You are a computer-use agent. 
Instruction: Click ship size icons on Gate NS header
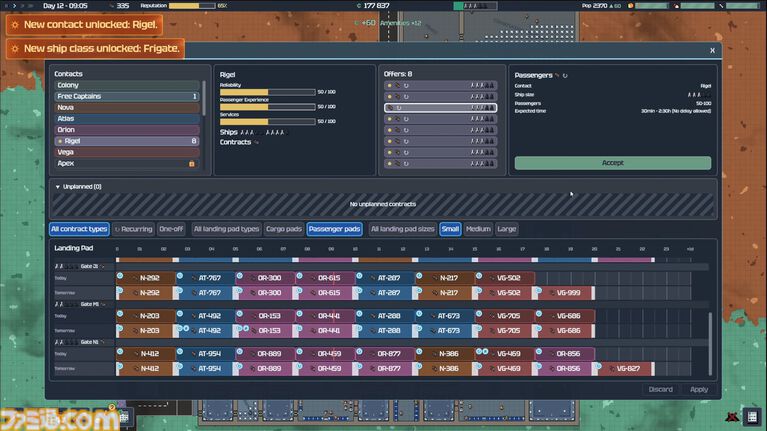click(x=66, y=342)
